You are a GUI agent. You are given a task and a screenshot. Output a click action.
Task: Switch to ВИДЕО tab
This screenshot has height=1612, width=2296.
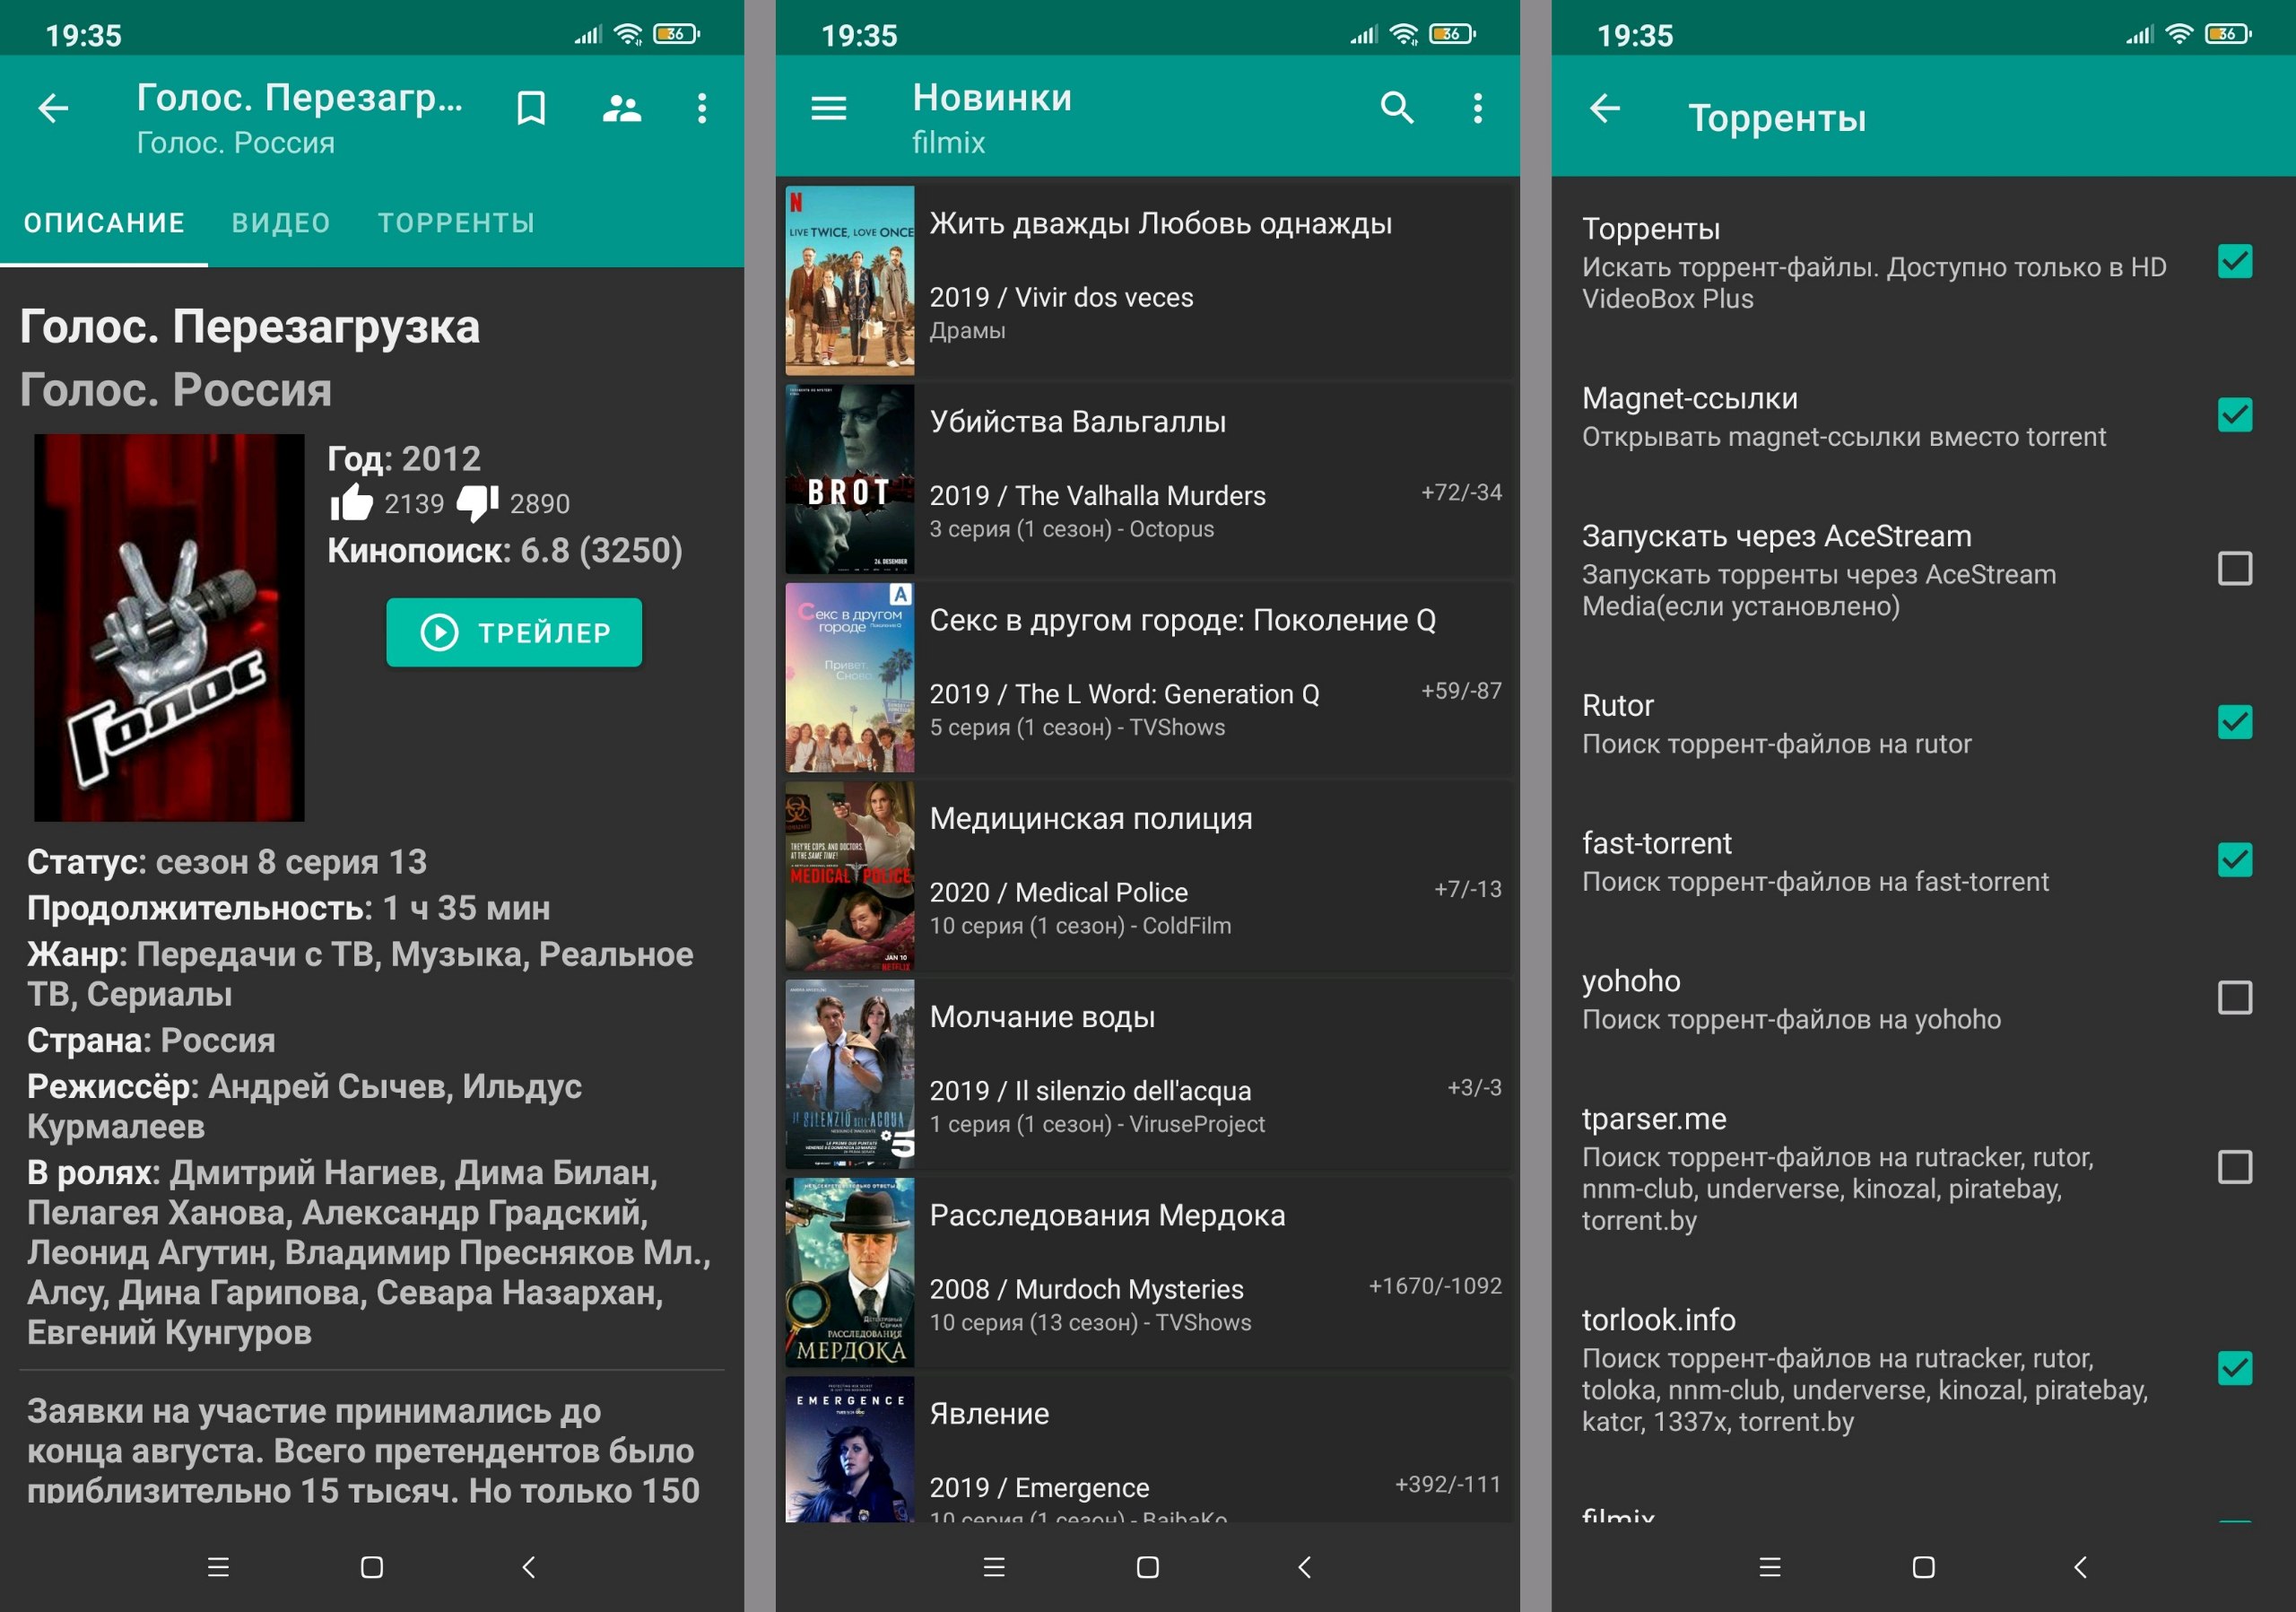[281, 223]
